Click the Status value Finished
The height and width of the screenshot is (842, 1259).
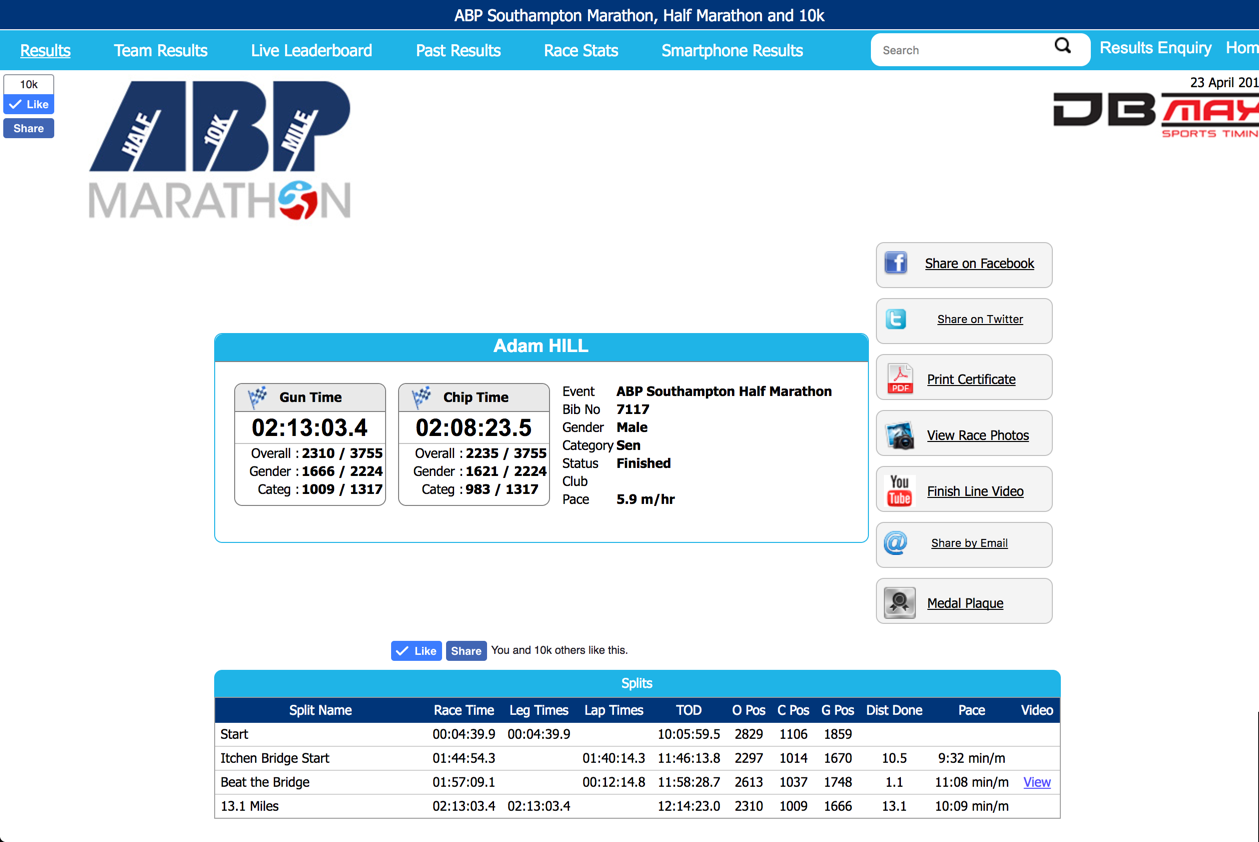tap(644, 463)
